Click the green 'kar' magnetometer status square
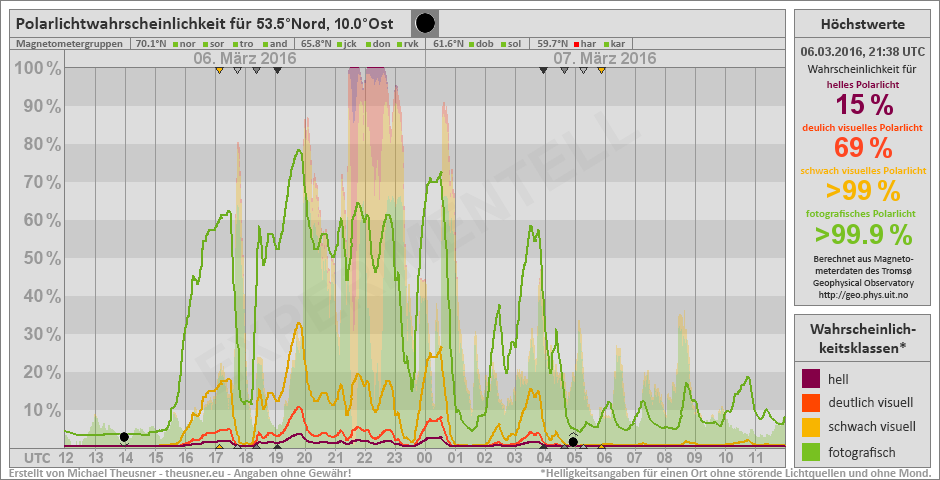Screen dimensions: 940x480 point(607,44)
